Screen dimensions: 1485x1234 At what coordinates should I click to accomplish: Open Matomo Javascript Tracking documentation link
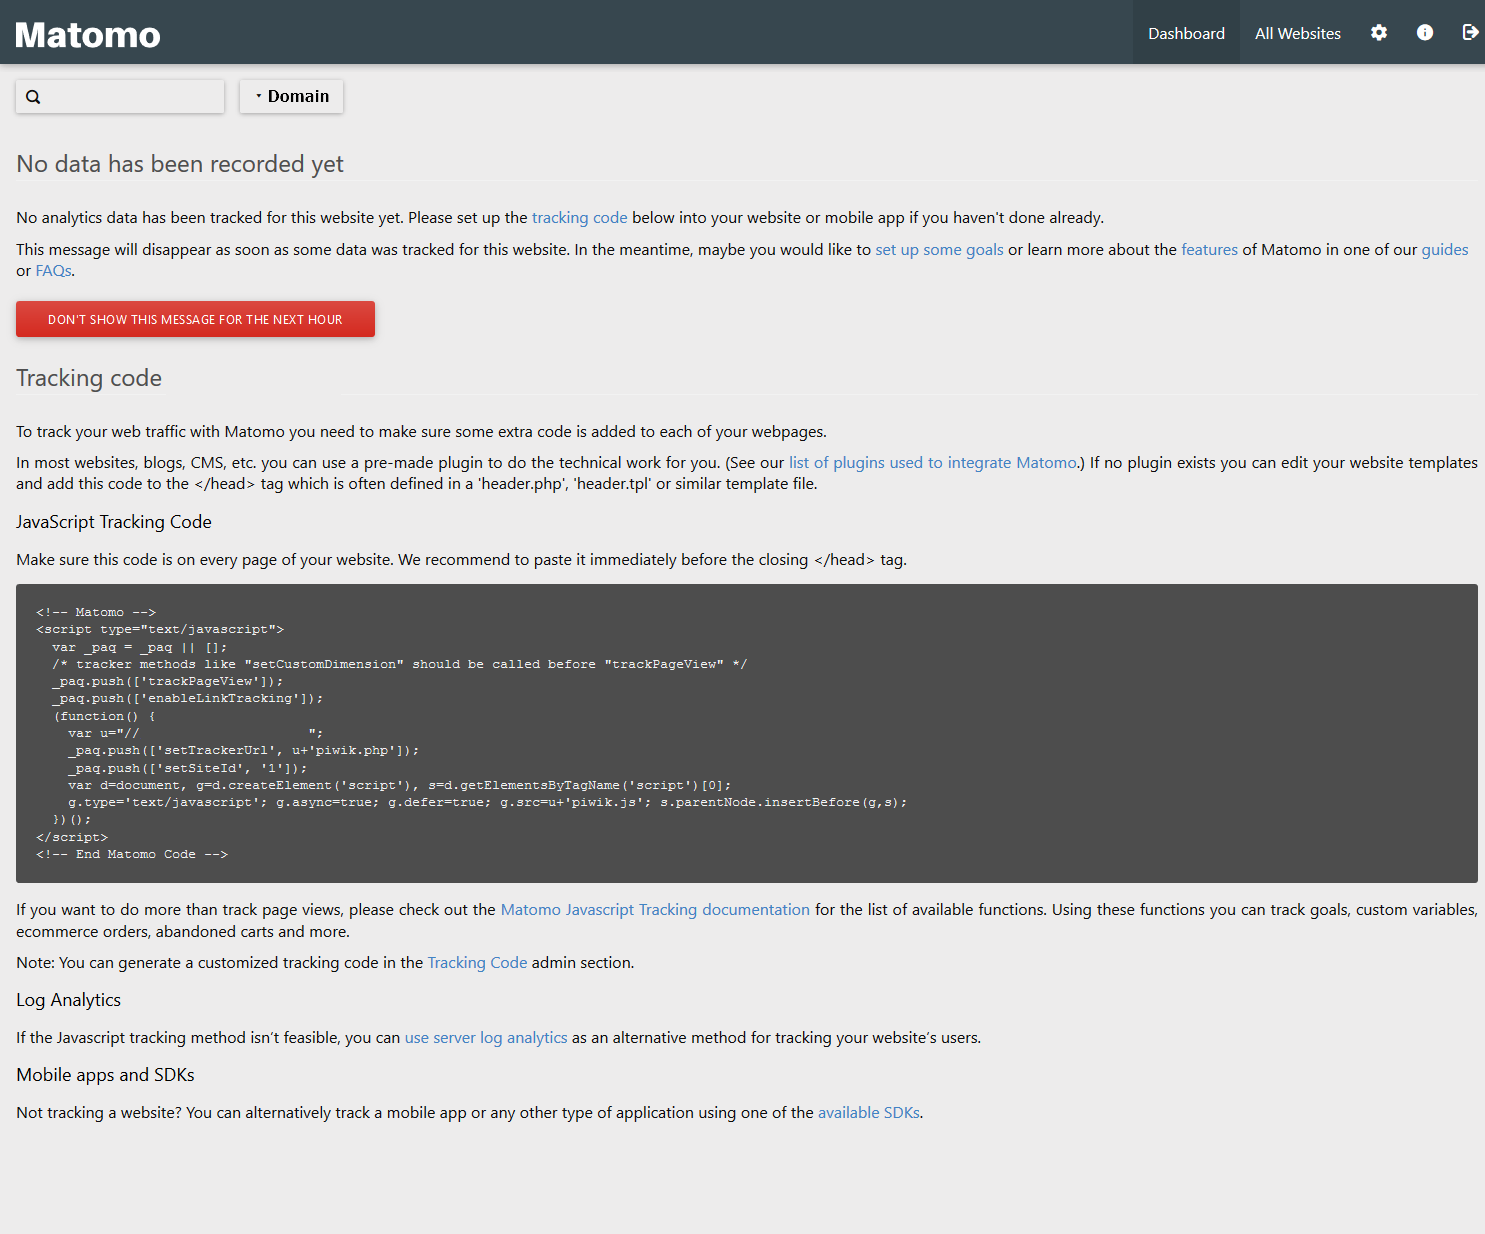coord(655,910)
